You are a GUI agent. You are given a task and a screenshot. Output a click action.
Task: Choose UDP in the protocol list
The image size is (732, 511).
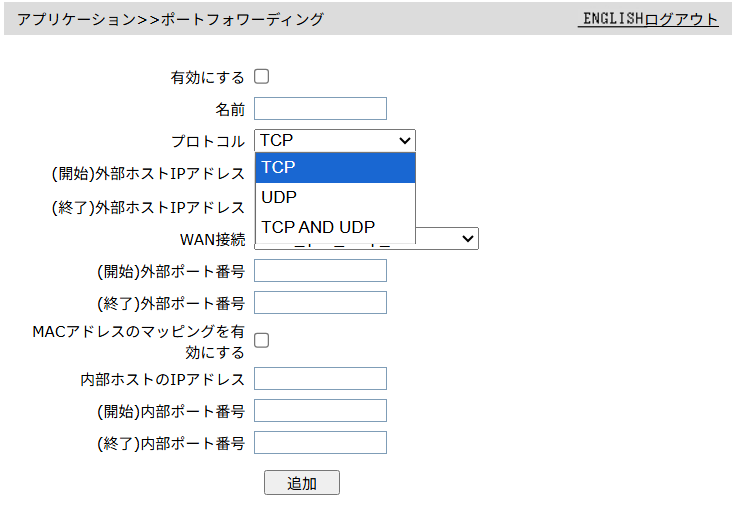coord(334,197)
